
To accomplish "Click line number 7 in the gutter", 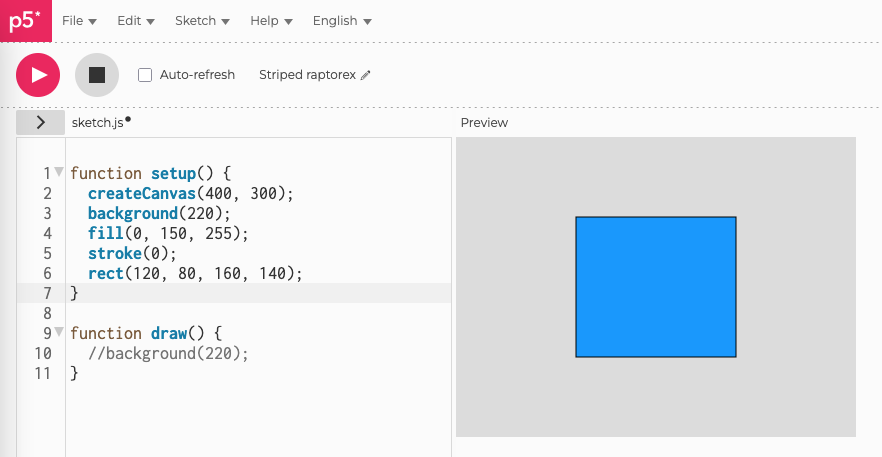I will (x=46, y=293).
